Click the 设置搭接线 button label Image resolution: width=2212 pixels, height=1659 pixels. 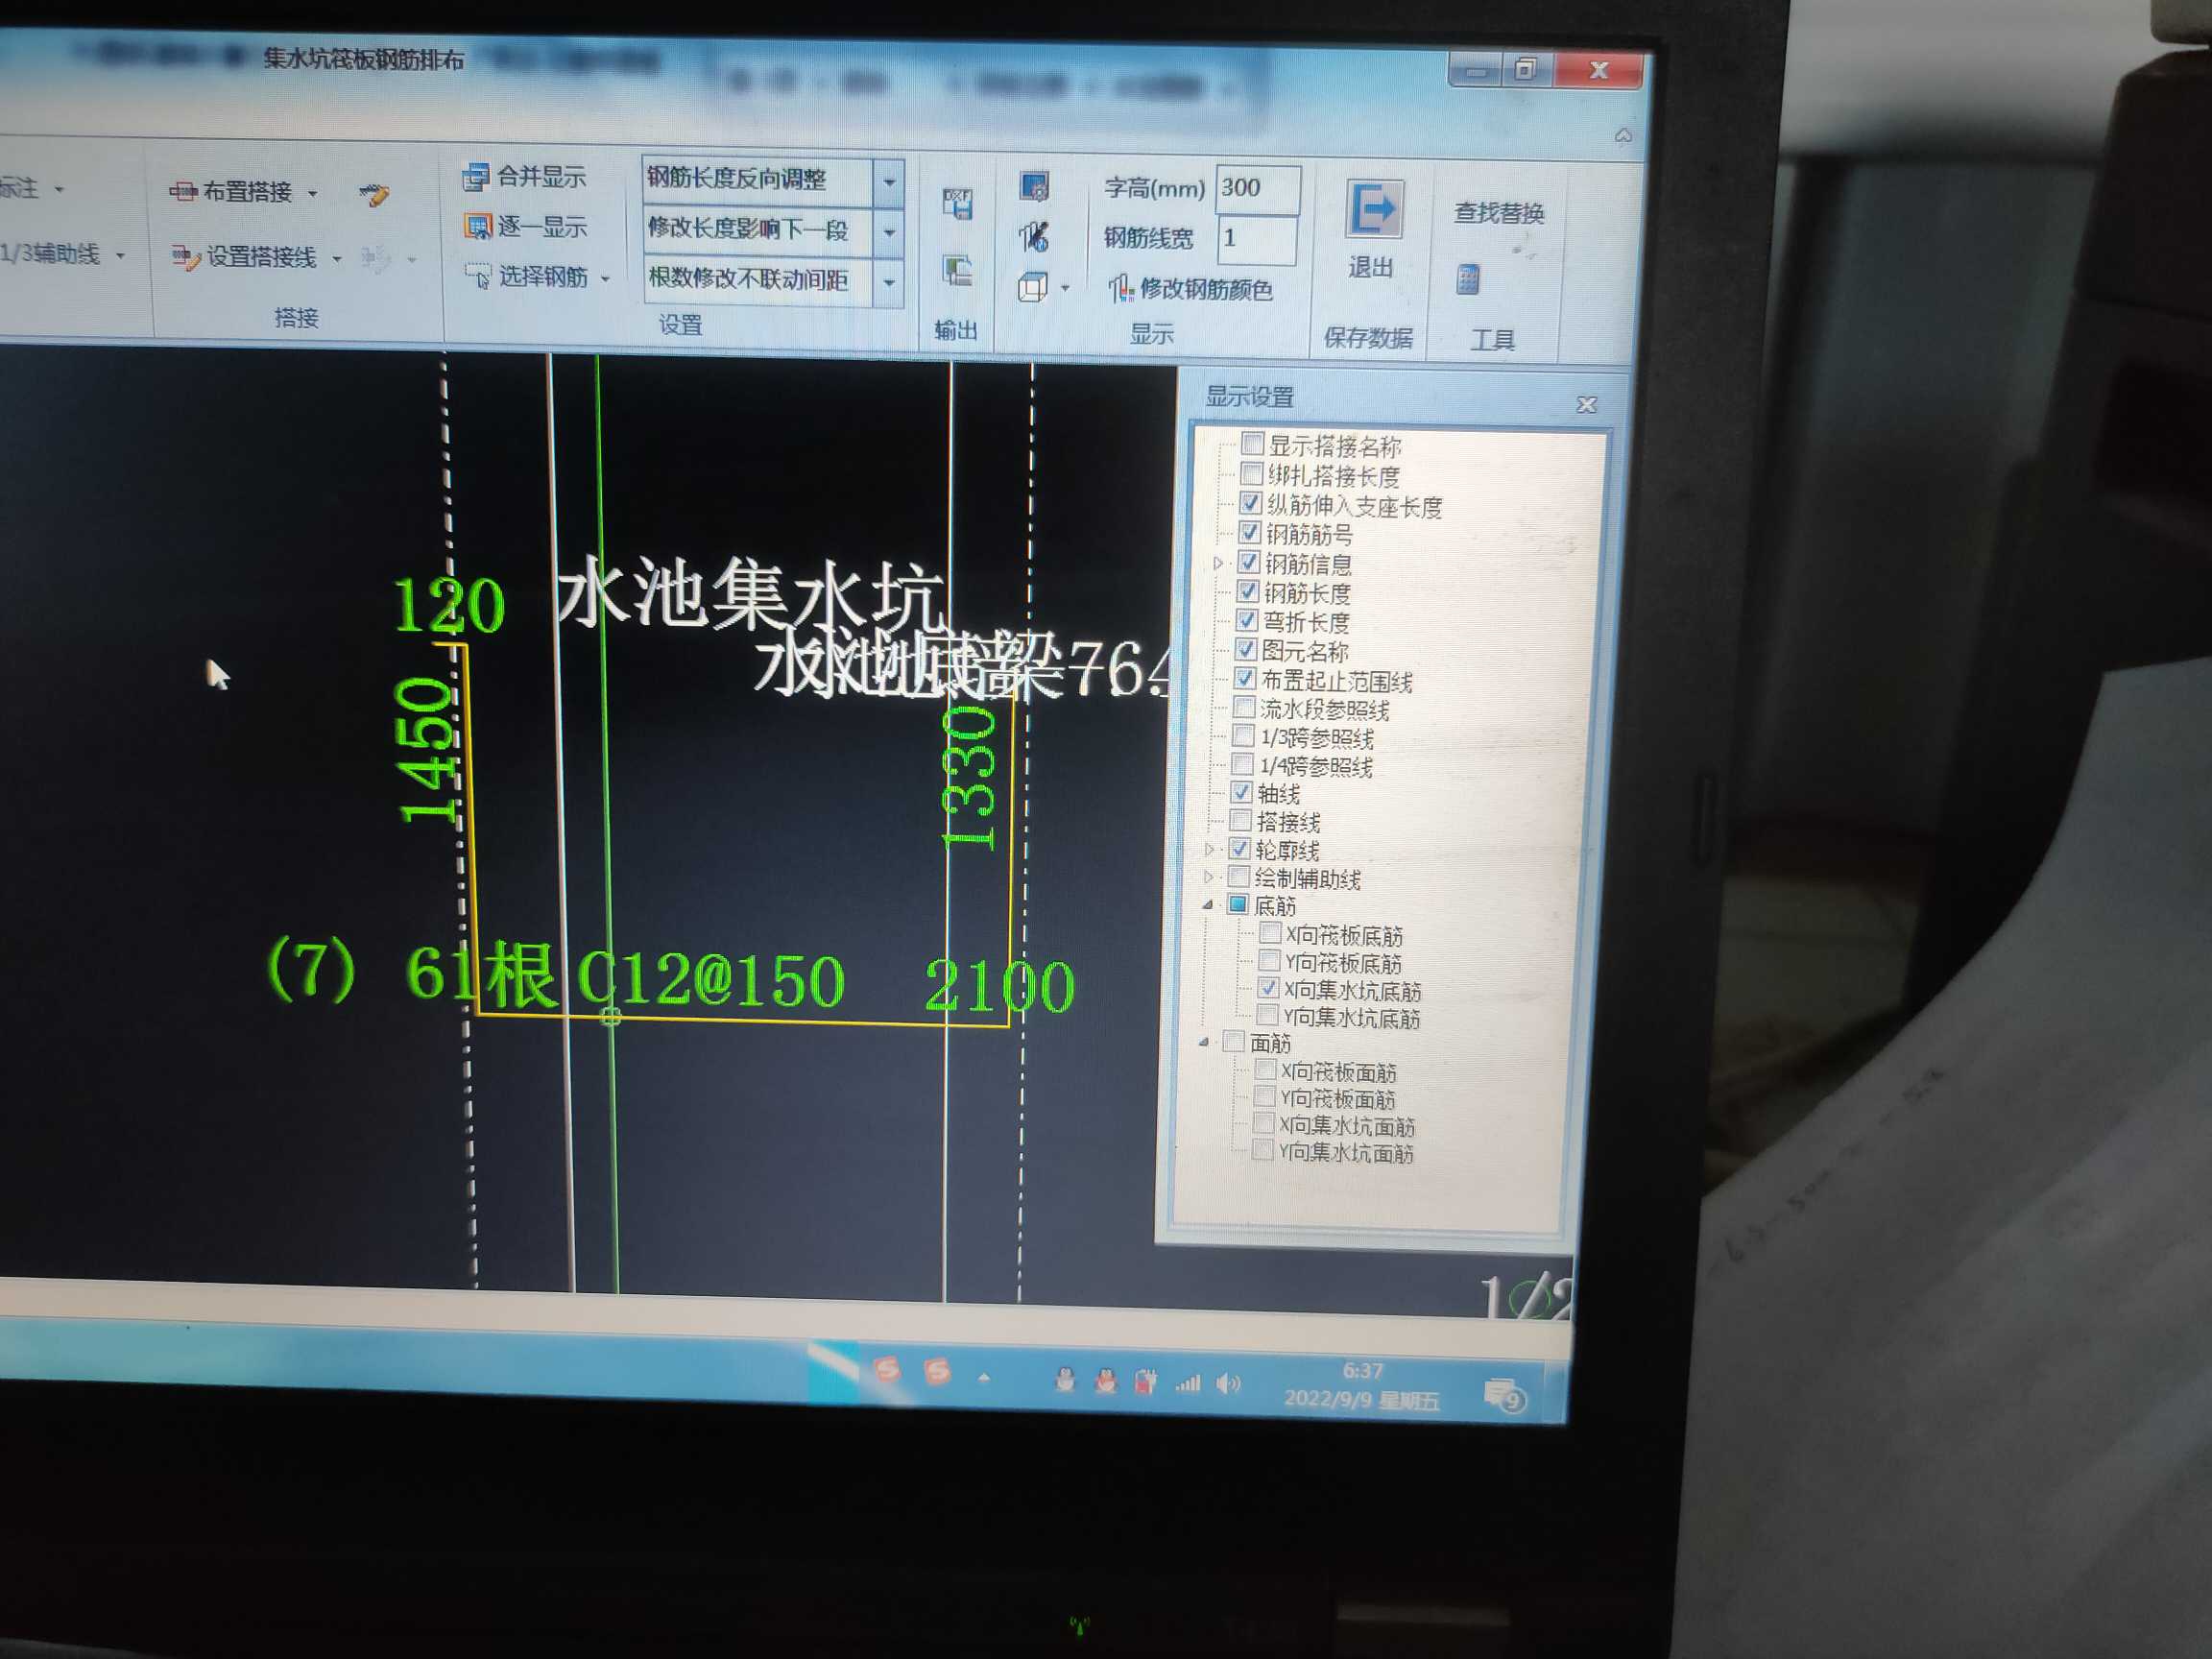pos(261,258)
